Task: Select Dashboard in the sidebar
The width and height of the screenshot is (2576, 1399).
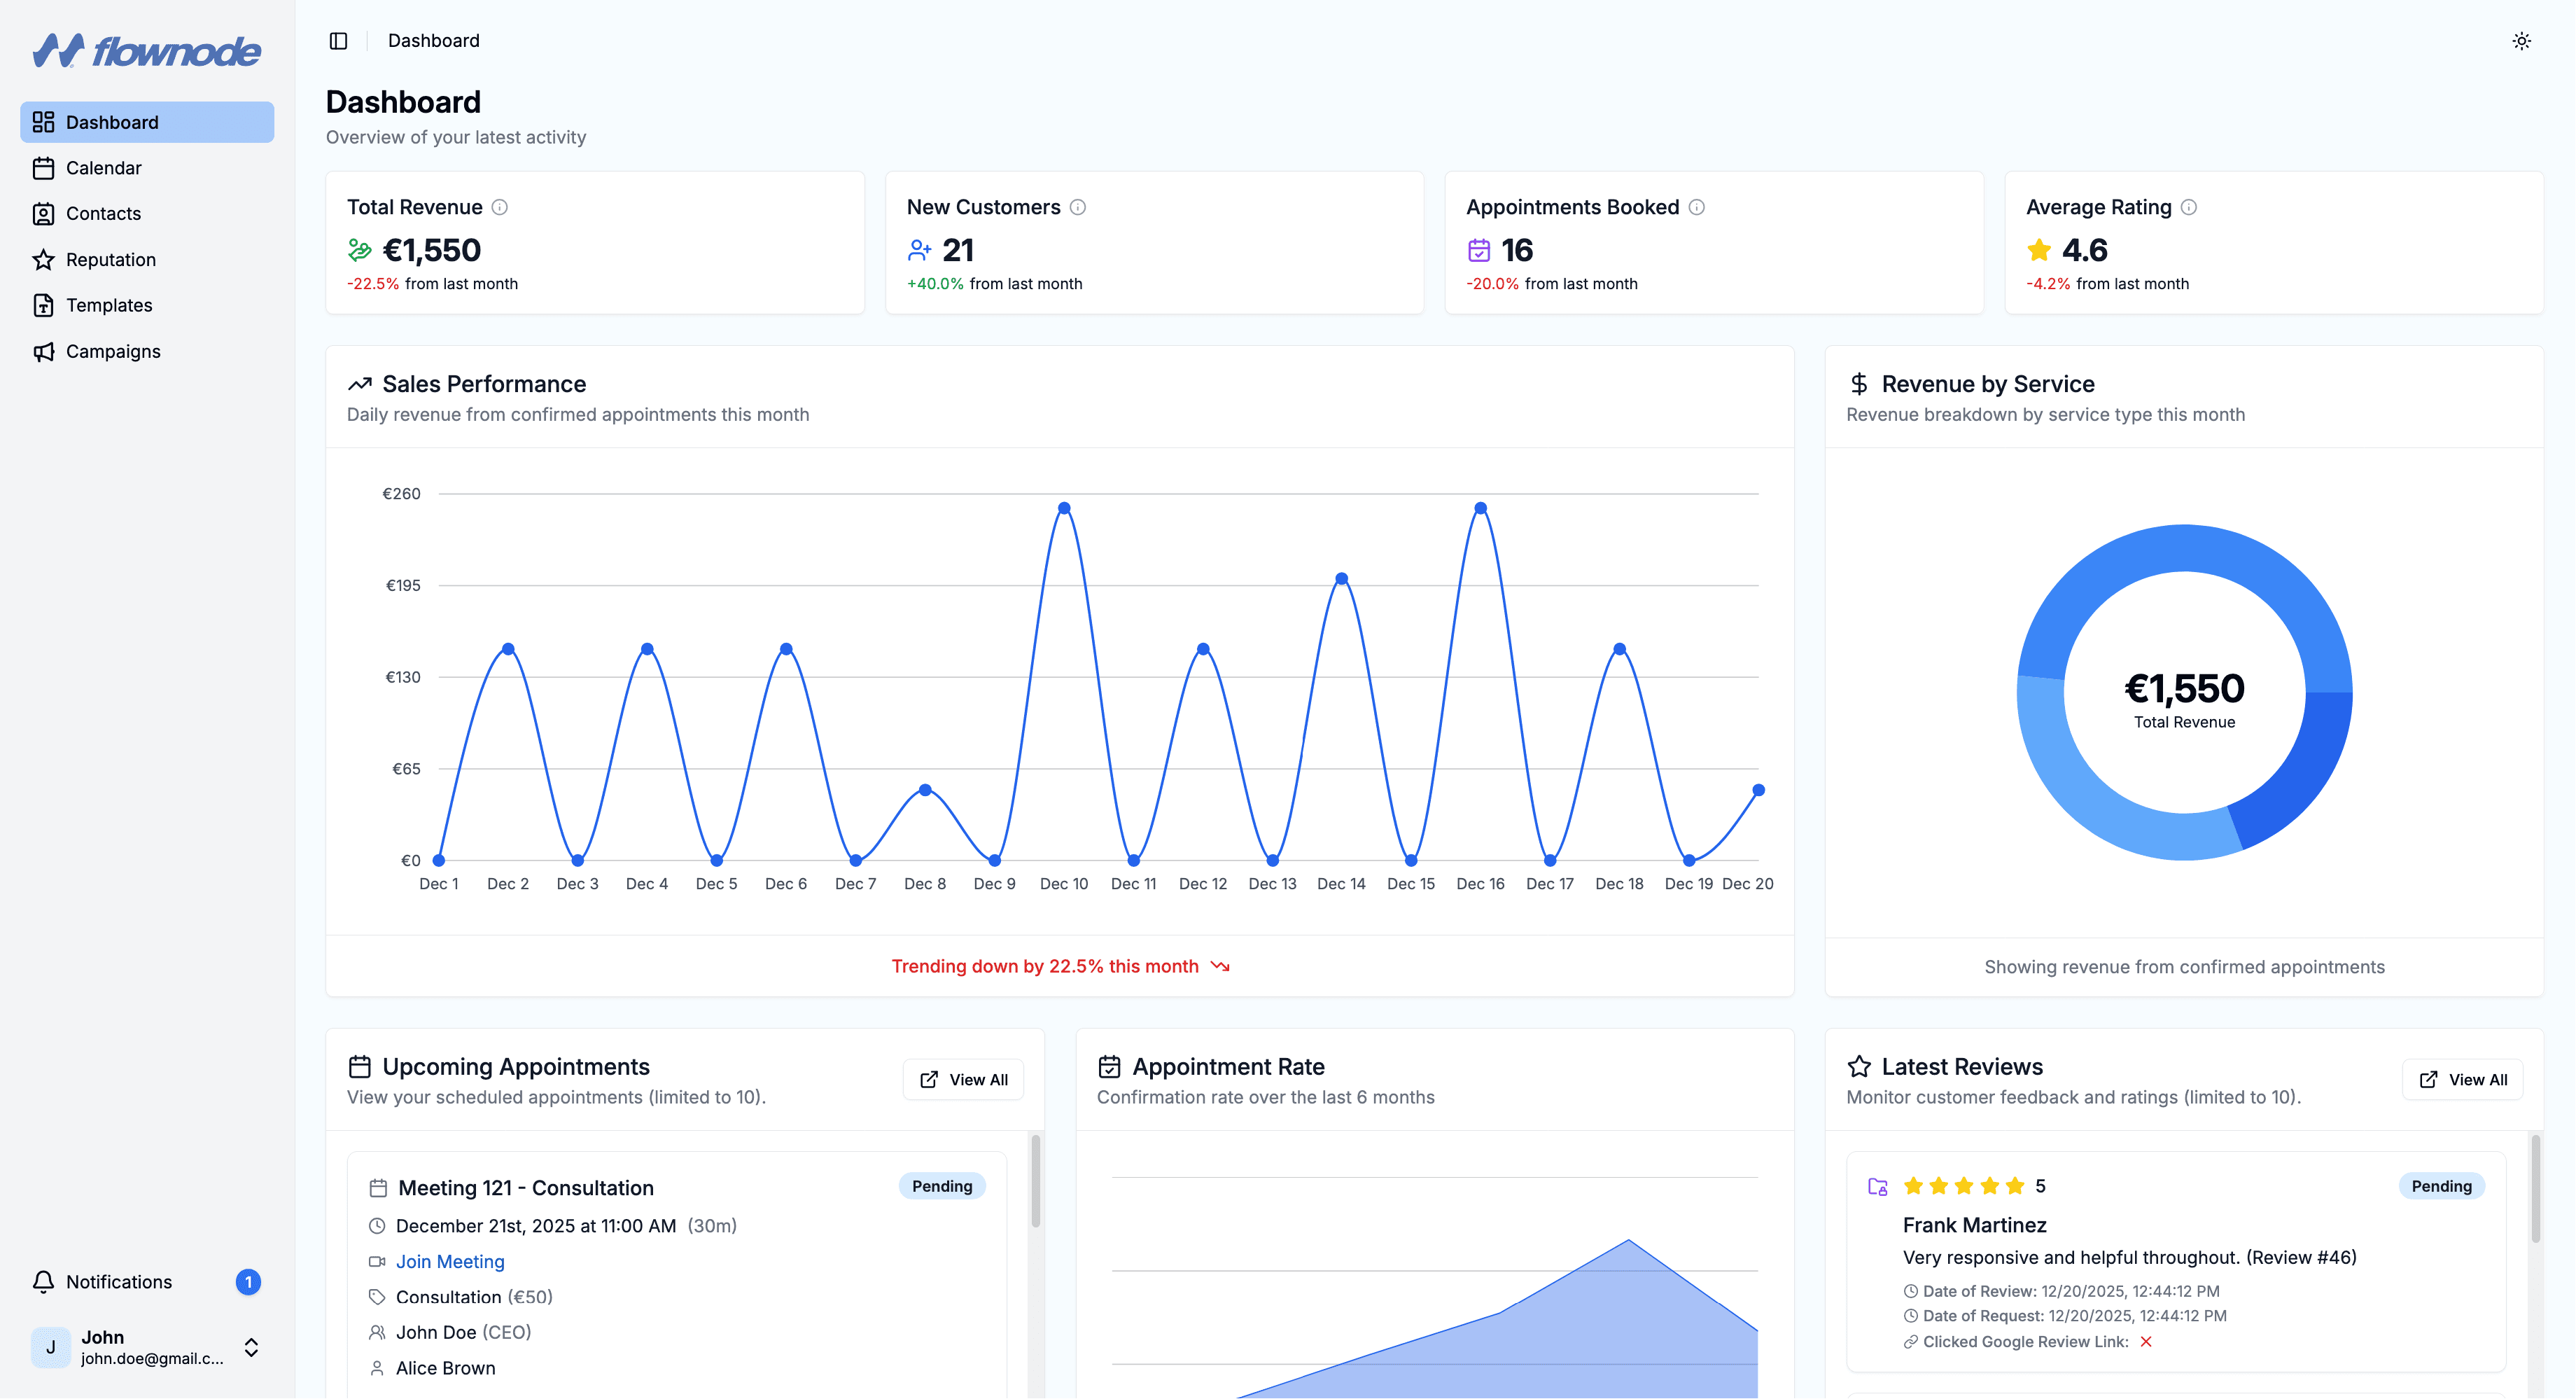Action: click(x=112, y=121)
